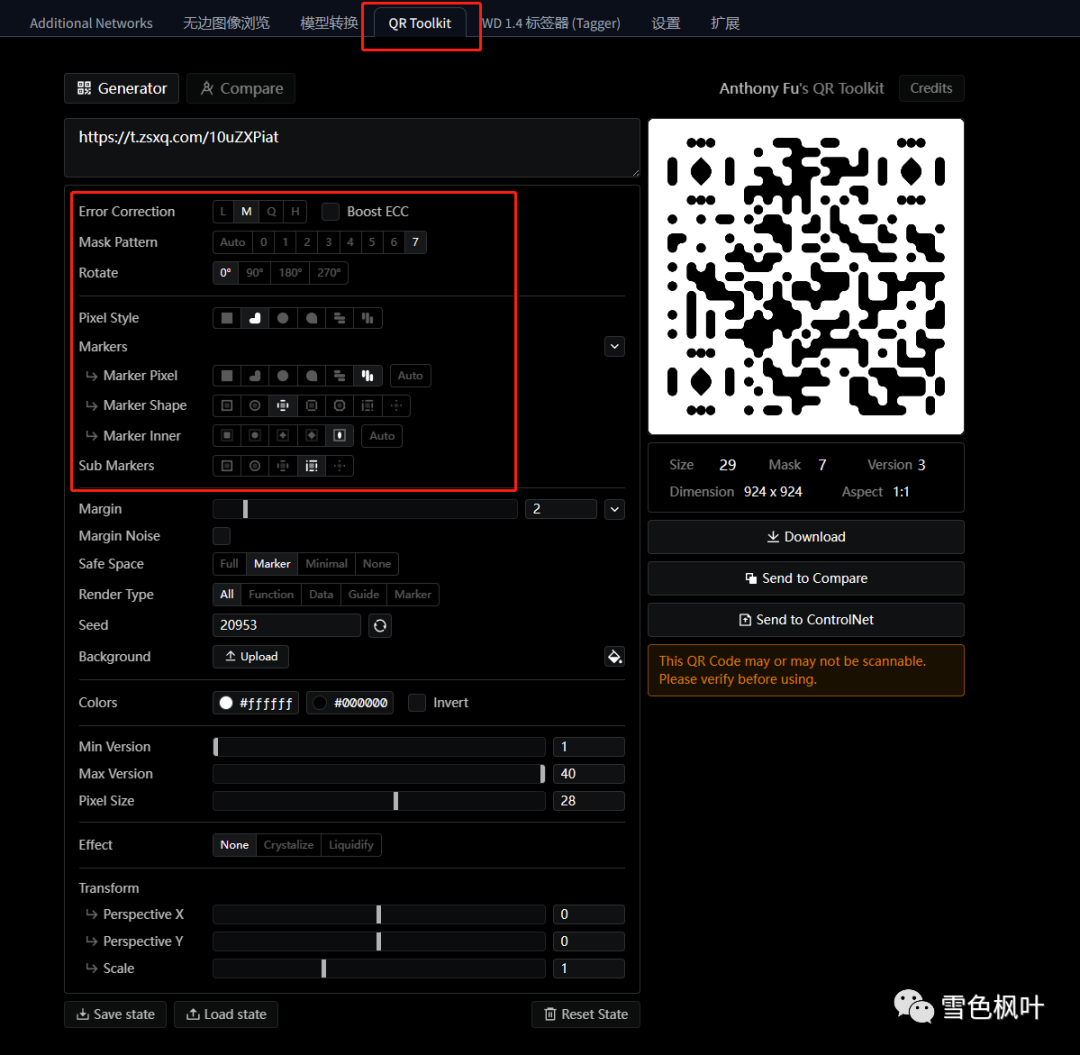1080x1055 pixels.
Task: Expand Margin options dropdown arrow
Action: coord(614,509)
